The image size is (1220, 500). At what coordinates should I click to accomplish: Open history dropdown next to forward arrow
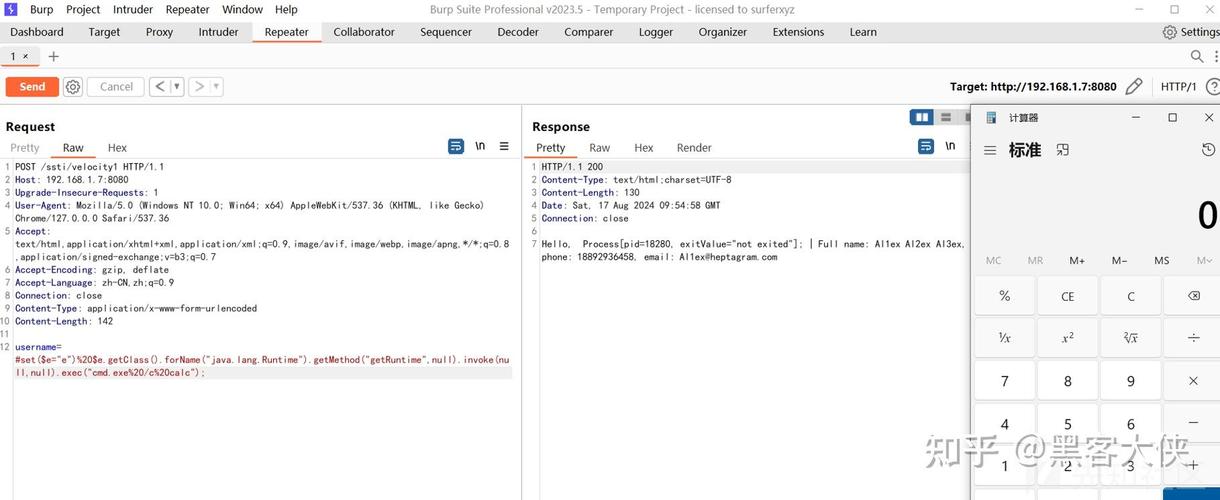coord(216,87)
